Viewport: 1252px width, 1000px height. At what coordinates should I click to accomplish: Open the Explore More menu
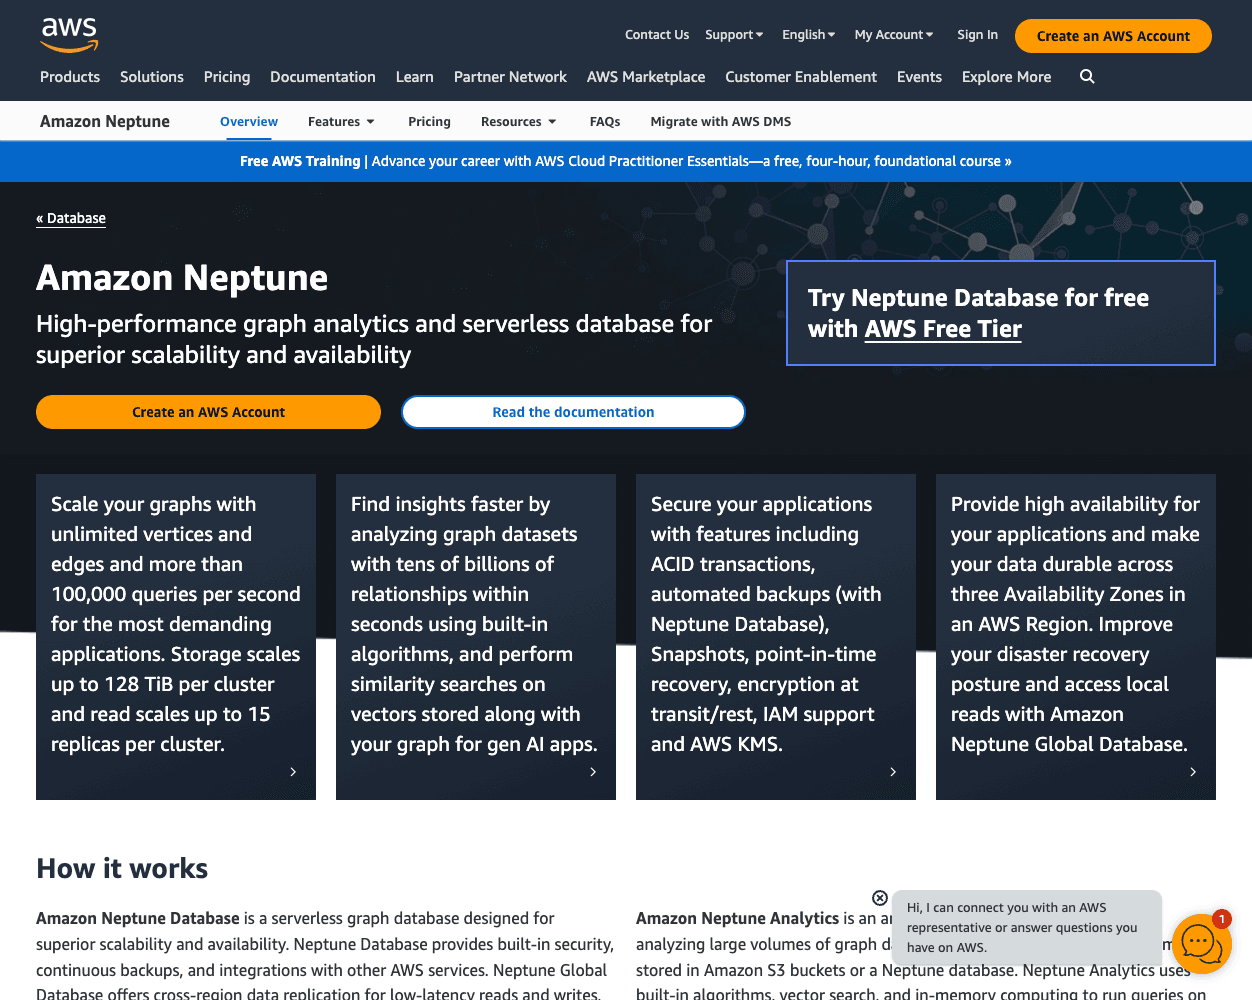pos(1006,77)
